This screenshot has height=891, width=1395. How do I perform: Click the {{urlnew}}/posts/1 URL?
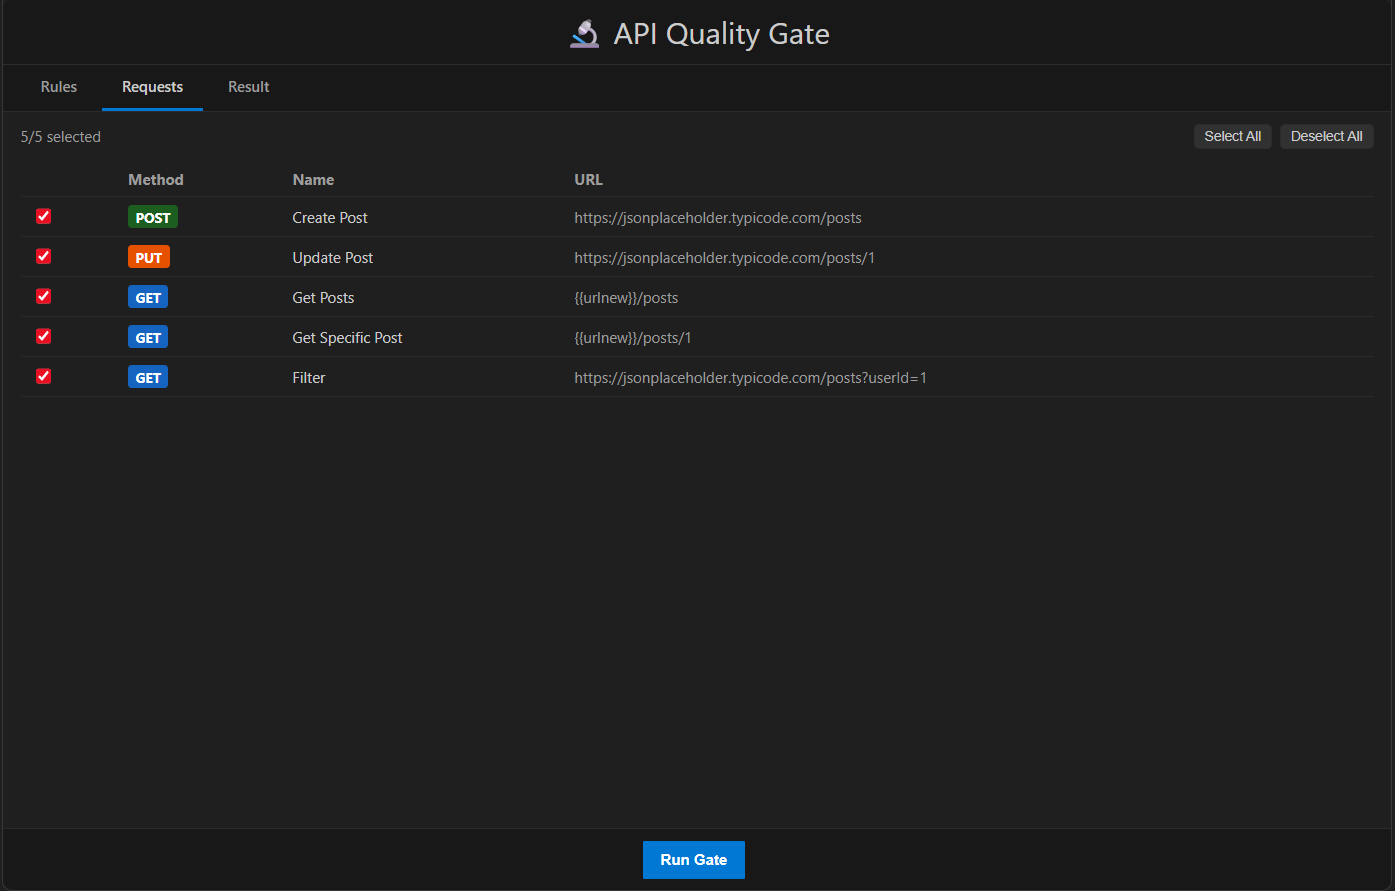pos(633,337)
